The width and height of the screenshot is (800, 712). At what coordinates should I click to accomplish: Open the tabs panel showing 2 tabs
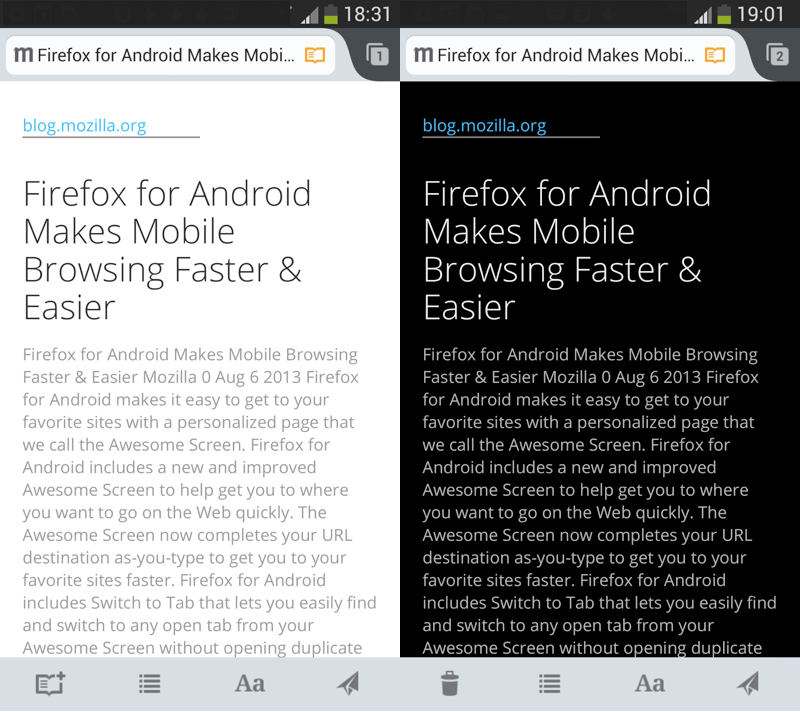click(x=778, y=55)
